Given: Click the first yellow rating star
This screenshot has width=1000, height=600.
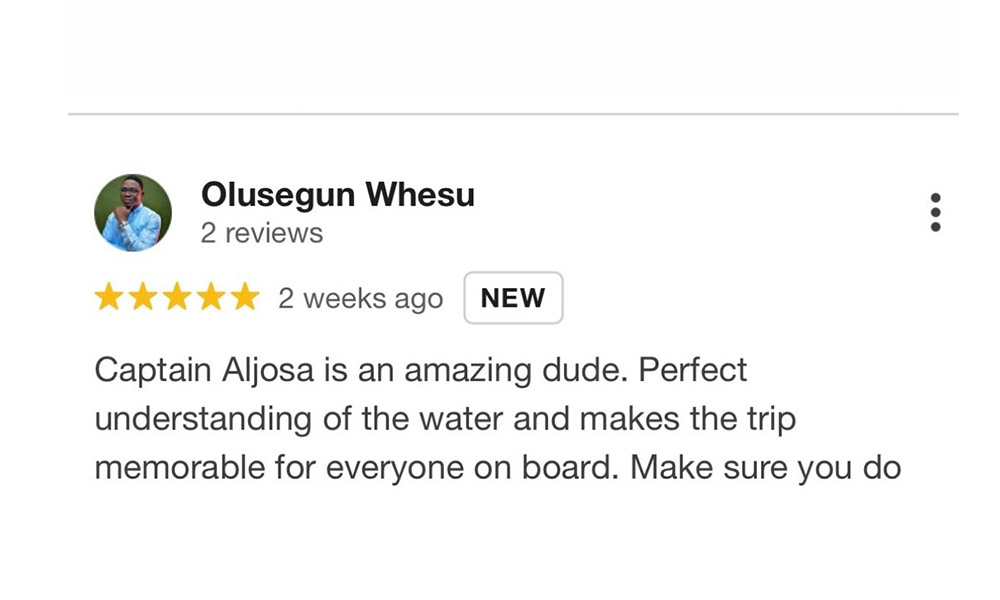Looking at the screenshot, I should (108, 298).
